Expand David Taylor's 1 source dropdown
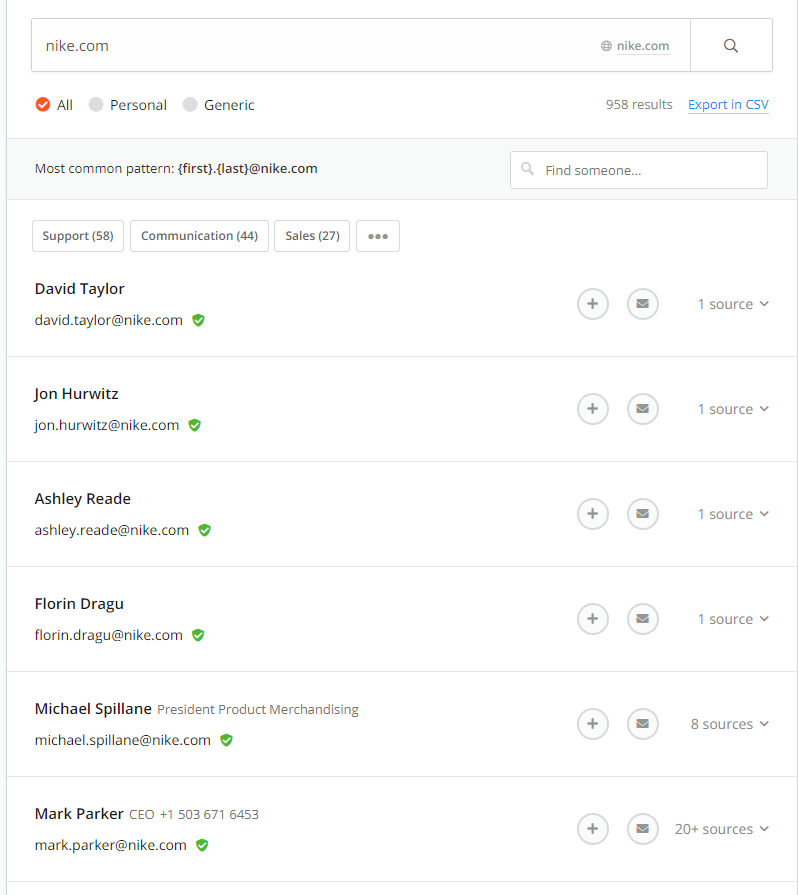The width and height of the screenshot is (798, 895). click(x=733, y=304)
